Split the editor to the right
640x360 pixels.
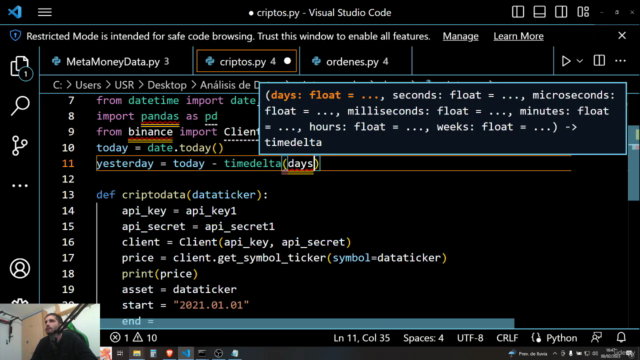(x=599, y=61)
